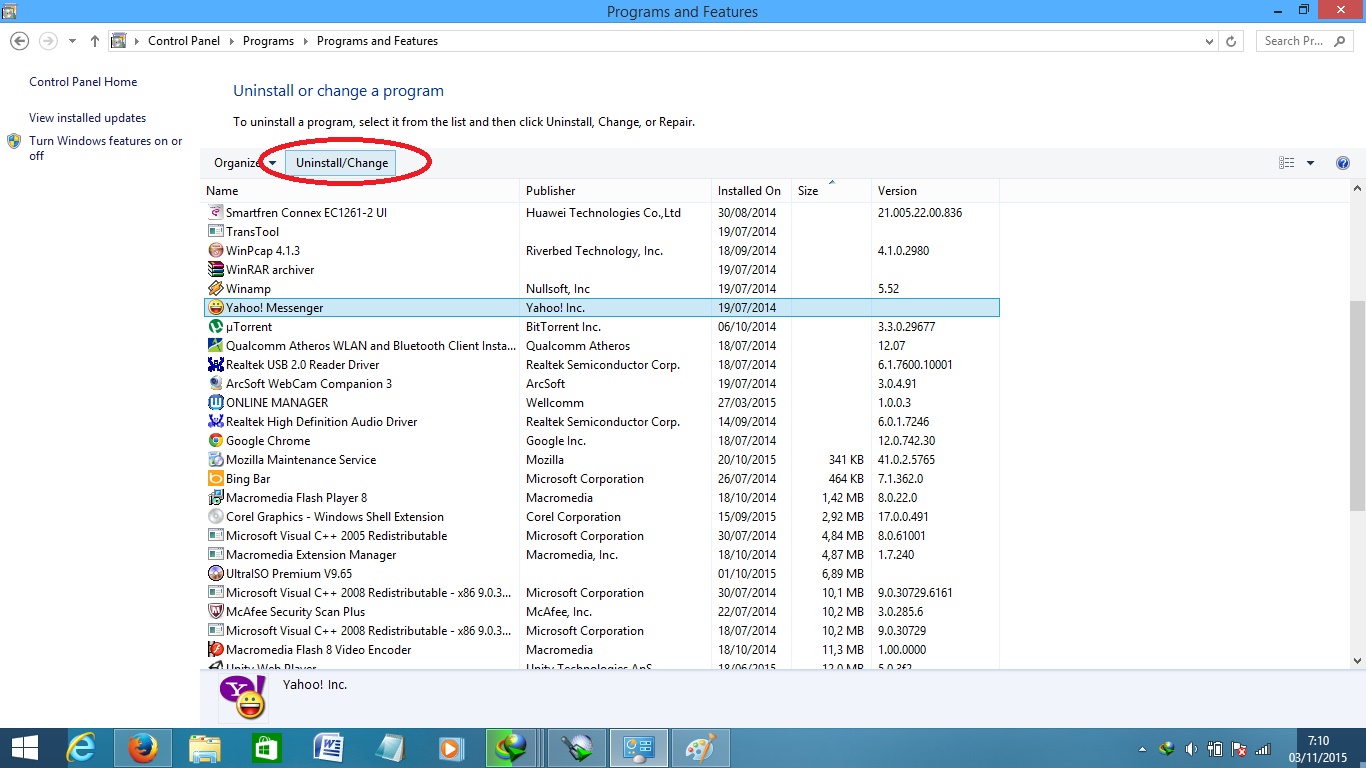Image resolution: width=1366 pixels, height=768 pixels.
Task: Click the Mozilla Maintenance Service icon
Action: coord(215,459)
